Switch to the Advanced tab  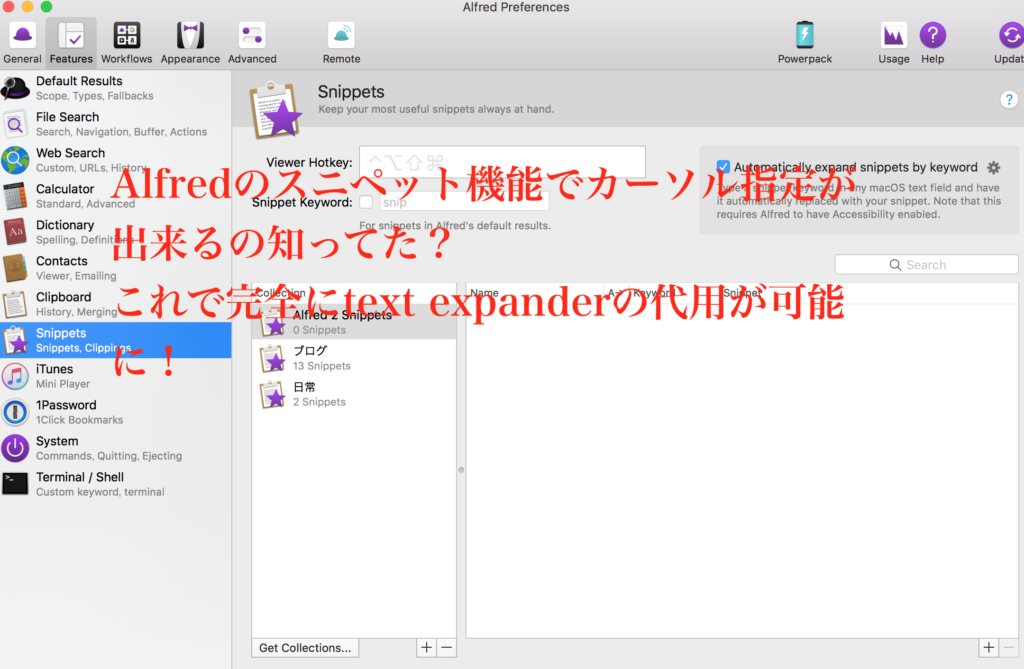point(252,43)
